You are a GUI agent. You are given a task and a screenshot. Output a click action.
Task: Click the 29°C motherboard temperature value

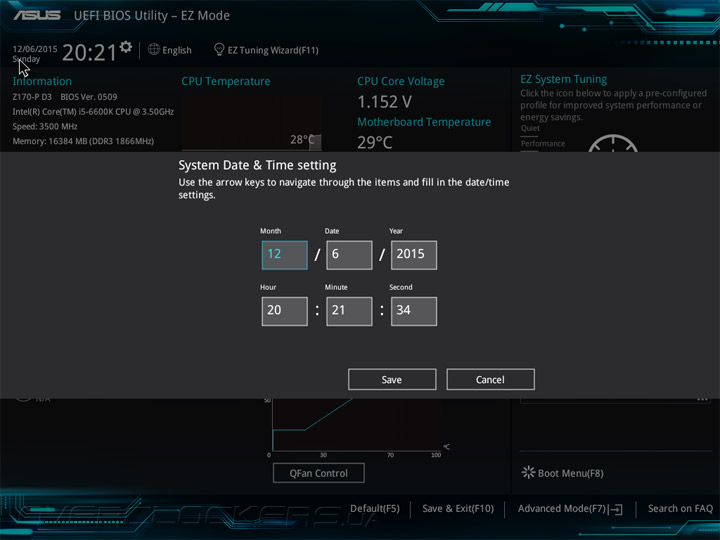[x=375, y=142]
